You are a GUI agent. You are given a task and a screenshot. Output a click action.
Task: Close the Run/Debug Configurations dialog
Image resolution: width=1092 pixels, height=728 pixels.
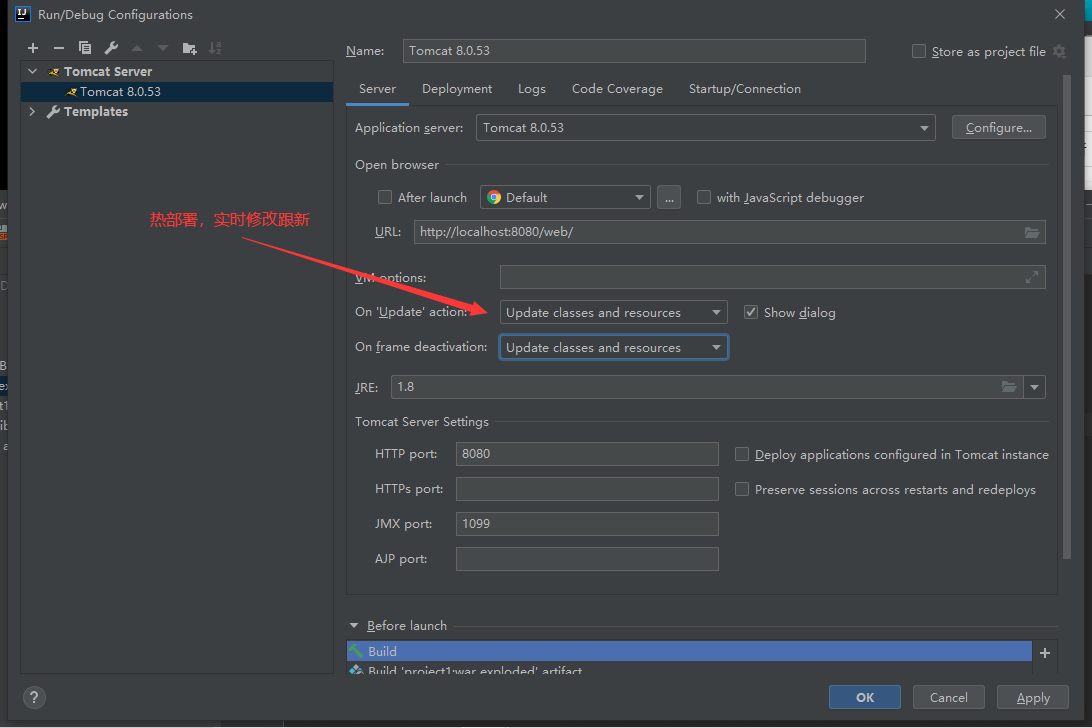coord(1060,14)
